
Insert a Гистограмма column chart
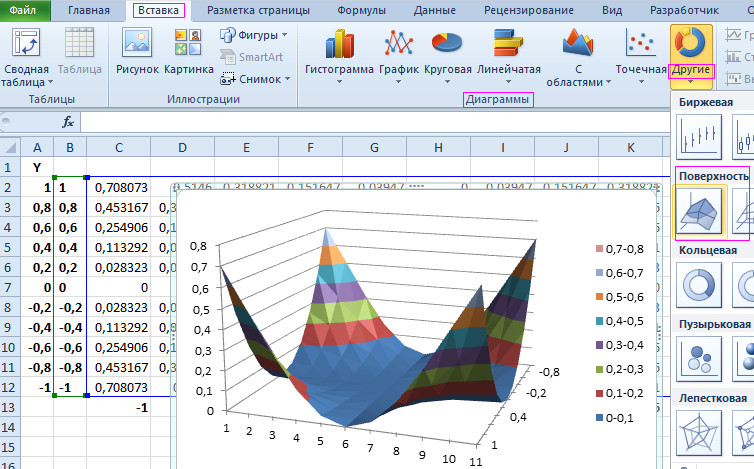[x=339, y=45]
